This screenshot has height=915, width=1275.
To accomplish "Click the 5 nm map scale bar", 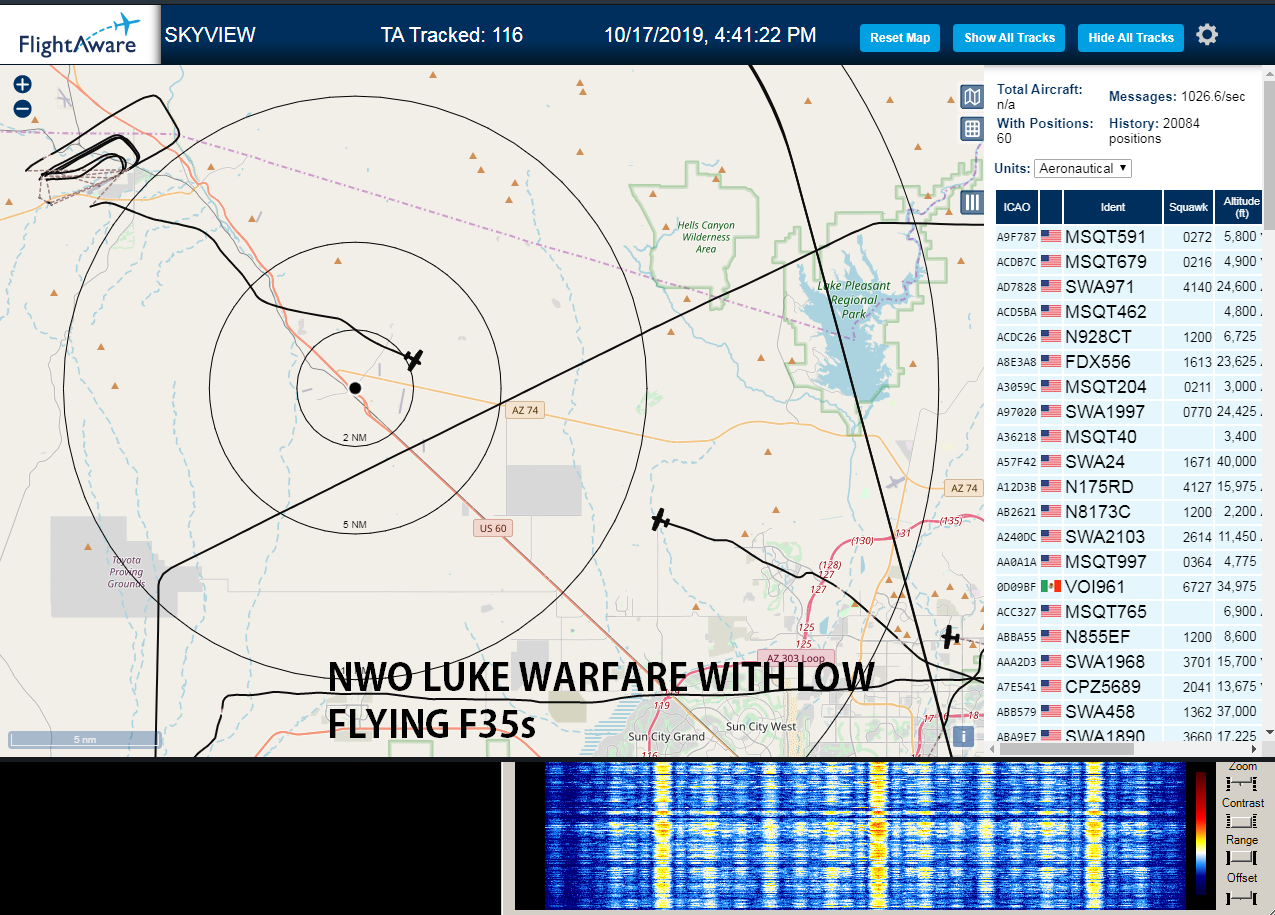I will click(x=85, y=740).
